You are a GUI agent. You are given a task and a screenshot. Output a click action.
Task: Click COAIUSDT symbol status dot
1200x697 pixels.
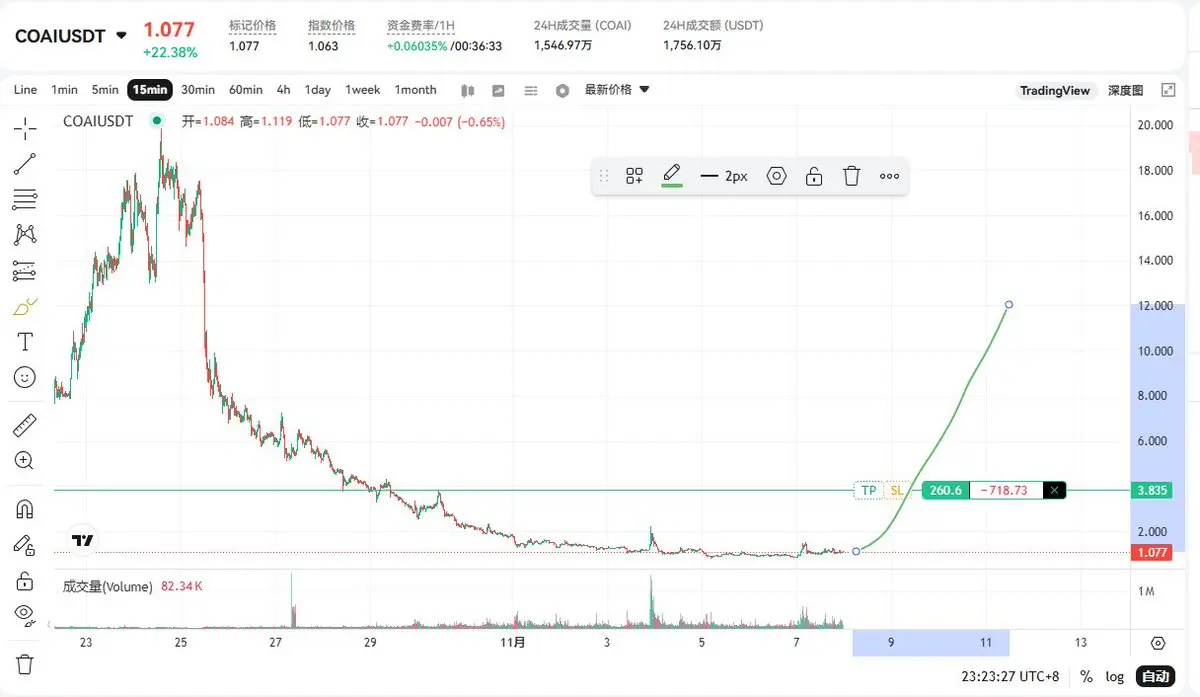pos(157,121)
